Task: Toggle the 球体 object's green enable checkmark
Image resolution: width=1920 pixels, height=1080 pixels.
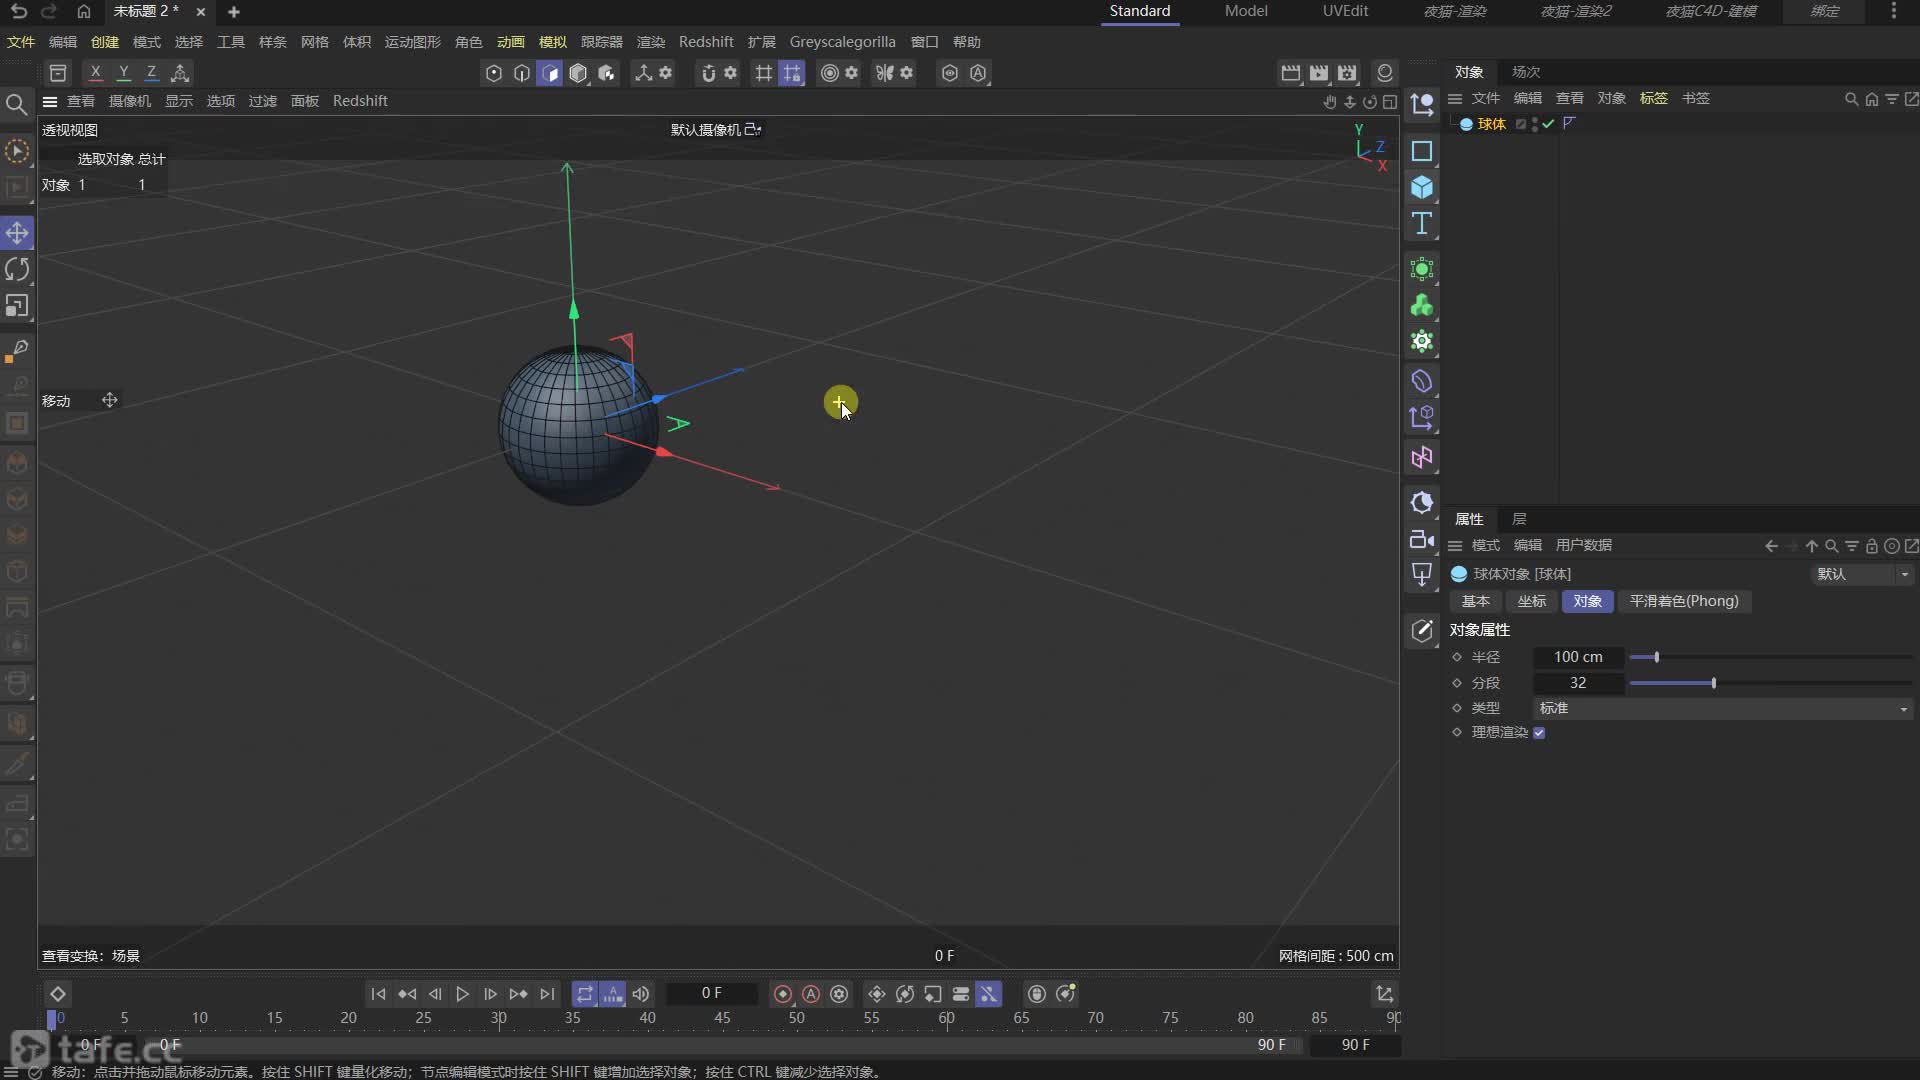Action: [1548, 124]
